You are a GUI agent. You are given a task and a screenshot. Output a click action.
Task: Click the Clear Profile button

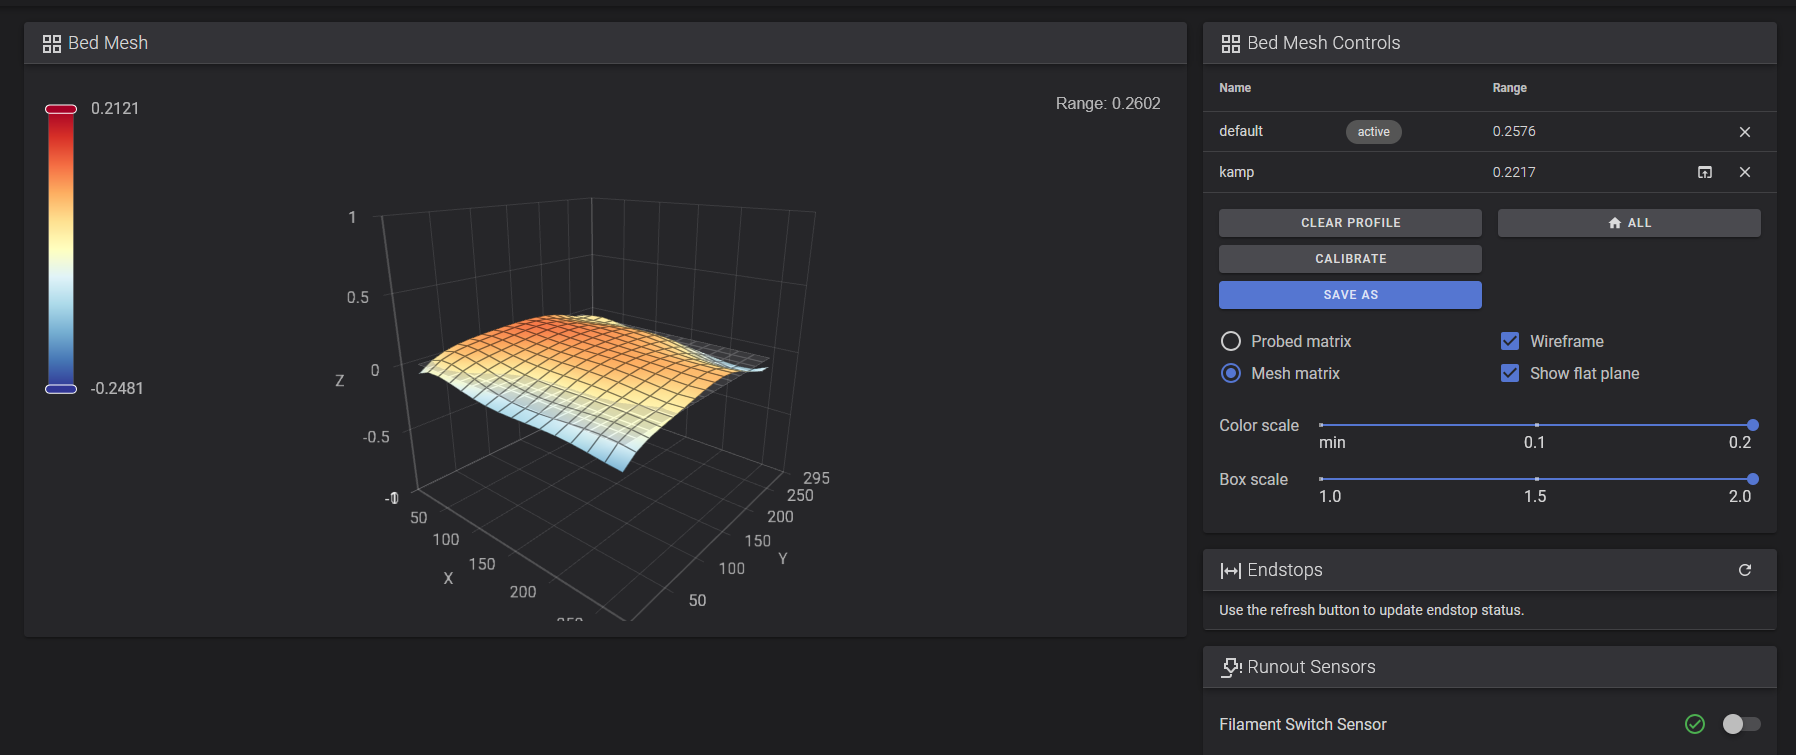click(x=1350, y=223)
